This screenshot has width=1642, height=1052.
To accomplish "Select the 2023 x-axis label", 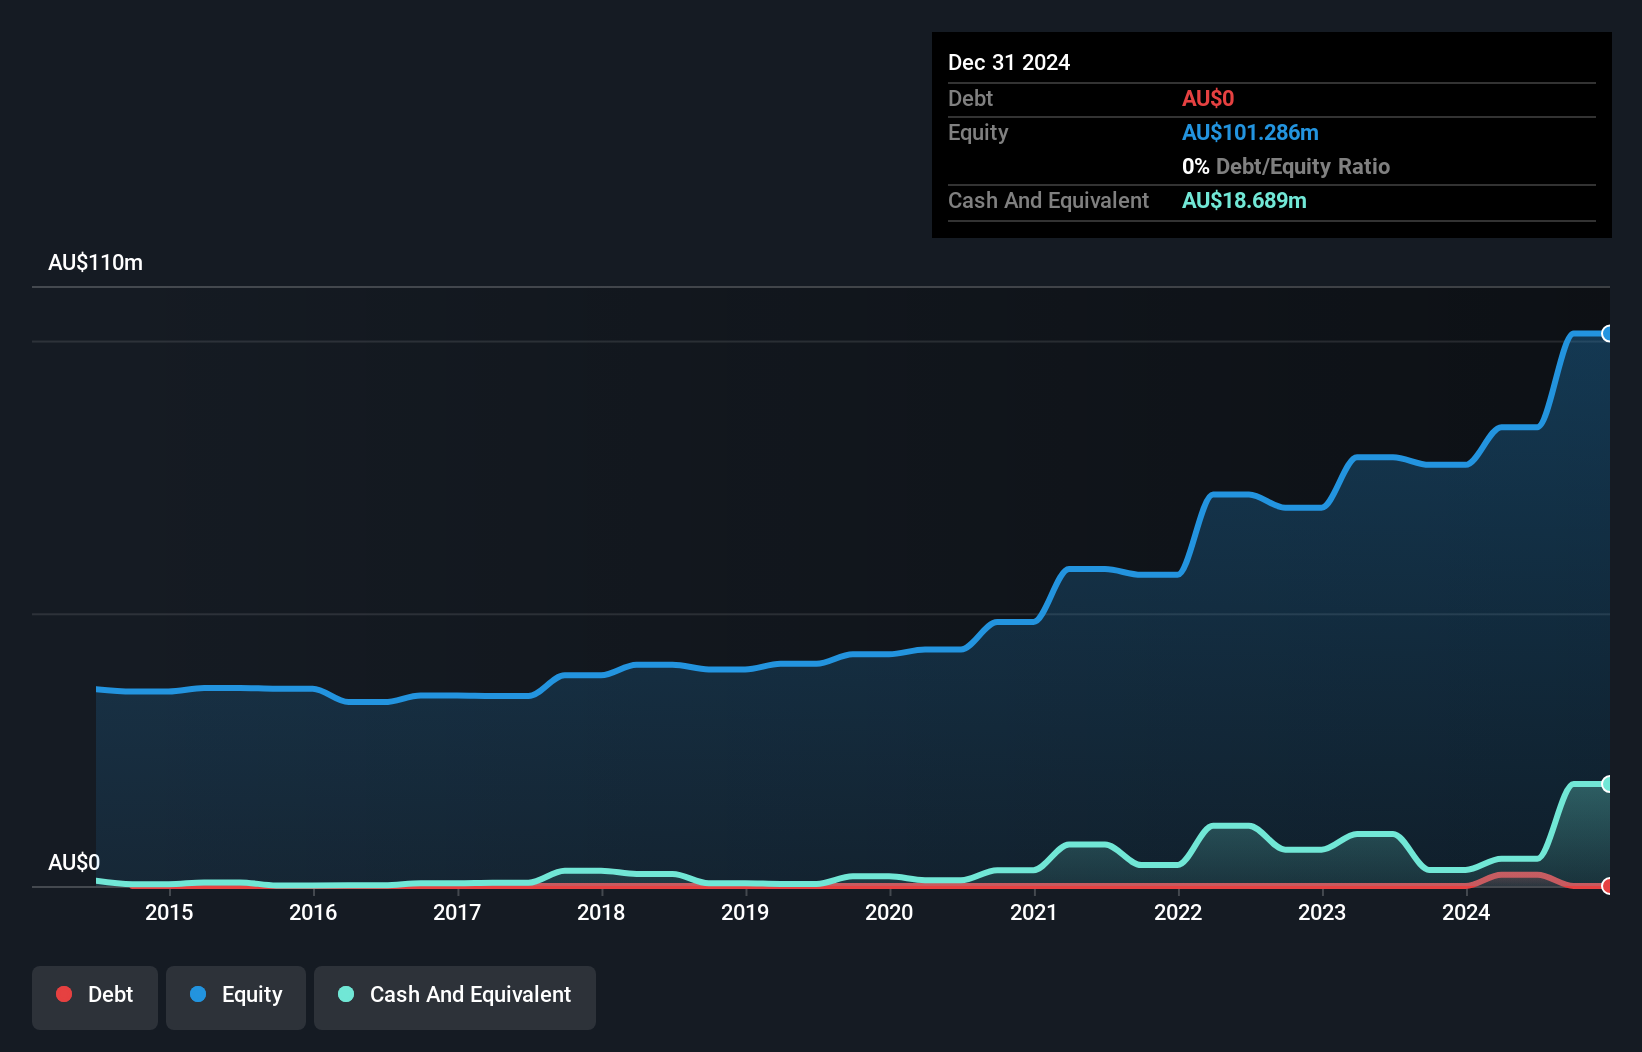I will tap(1322, 912).
